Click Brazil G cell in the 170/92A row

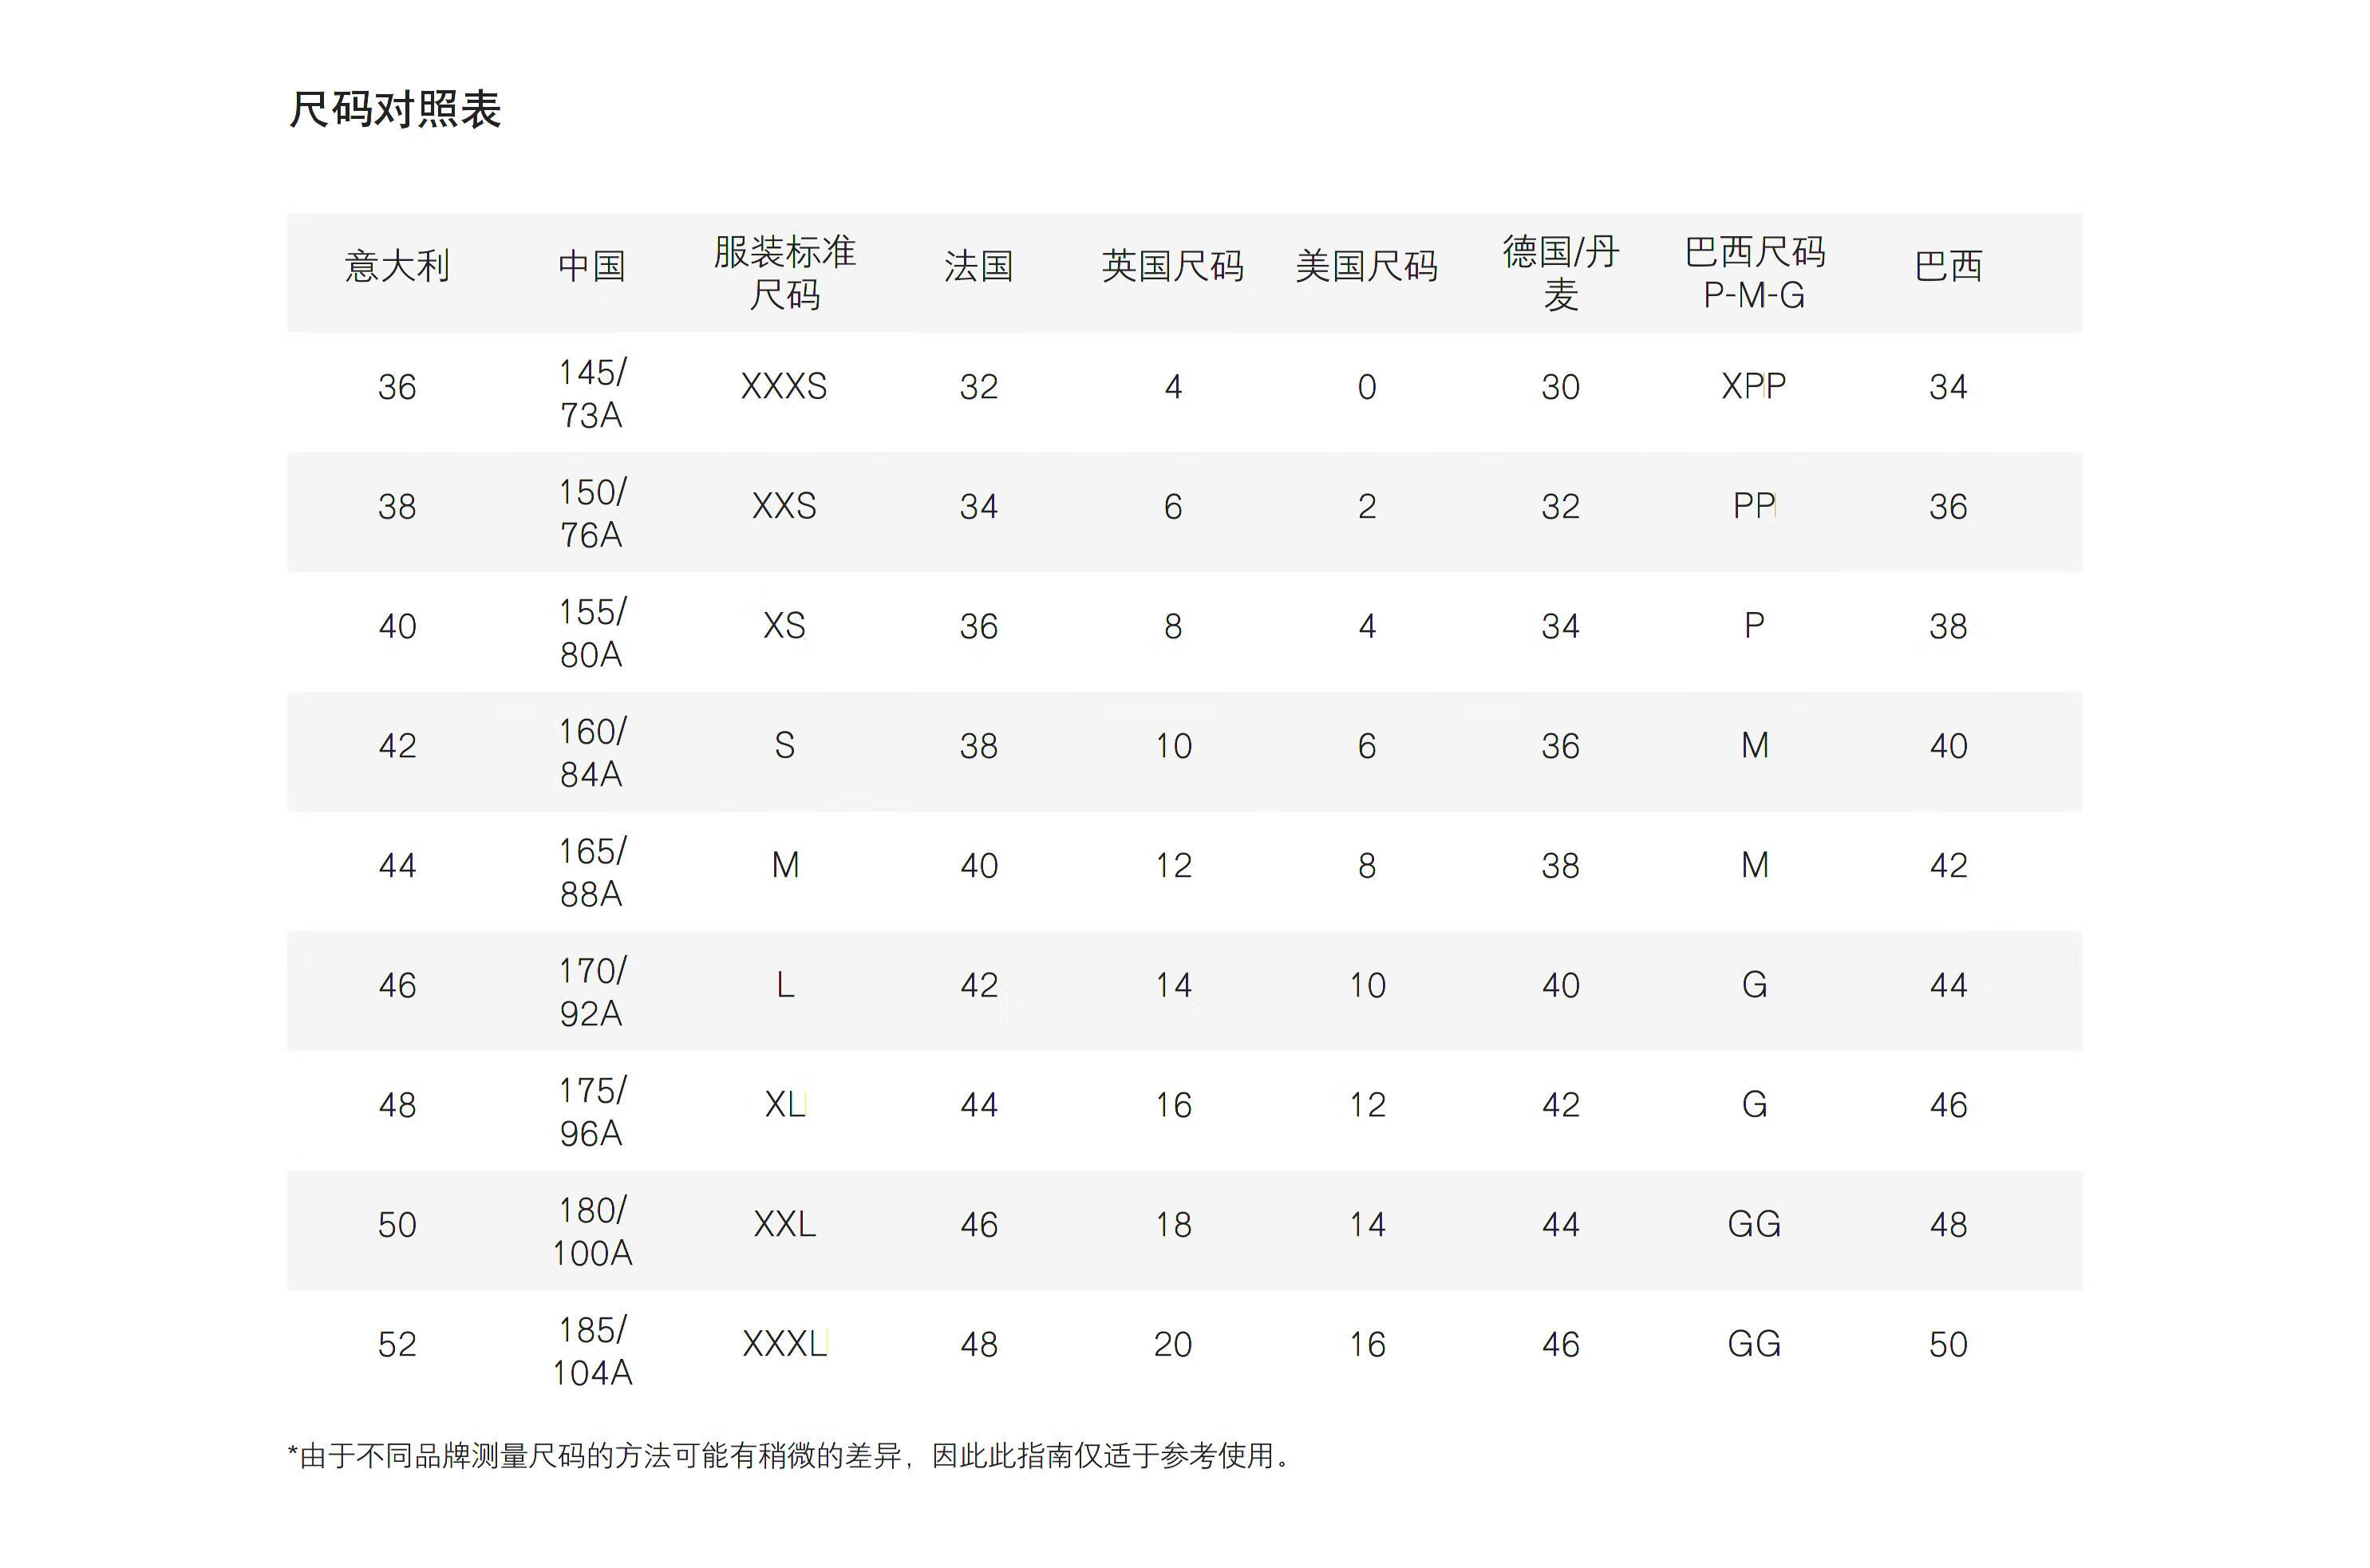click(1755, 985)
